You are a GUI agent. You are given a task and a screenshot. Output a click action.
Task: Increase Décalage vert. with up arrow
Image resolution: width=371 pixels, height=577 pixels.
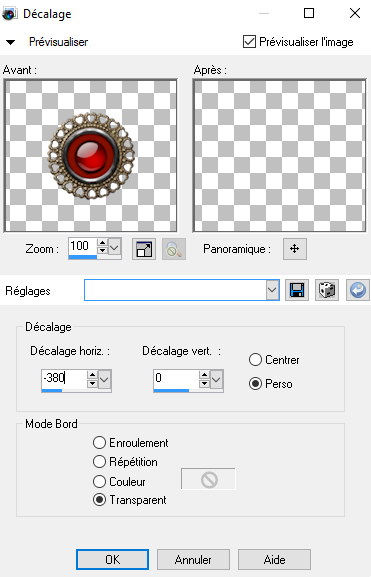204,375
